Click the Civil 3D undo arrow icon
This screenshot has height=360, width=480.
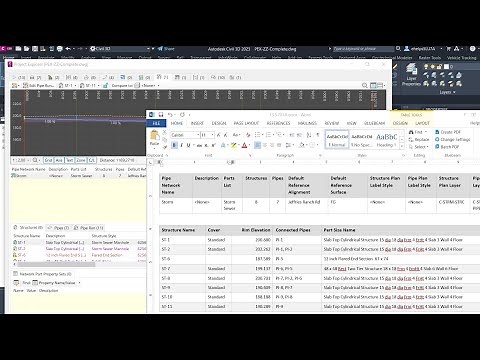(68, 49)
